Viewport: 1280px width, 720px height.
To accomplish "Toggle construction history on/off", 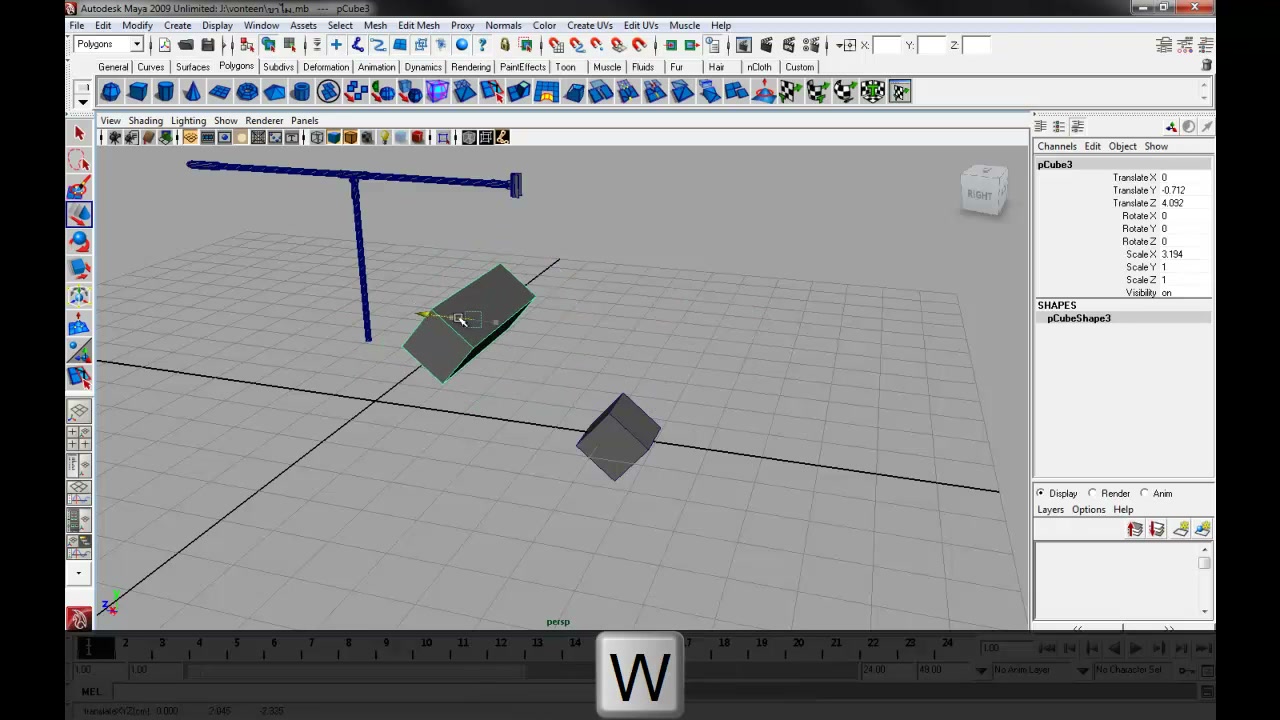I will pyautogui.click(x=712, y=45).
